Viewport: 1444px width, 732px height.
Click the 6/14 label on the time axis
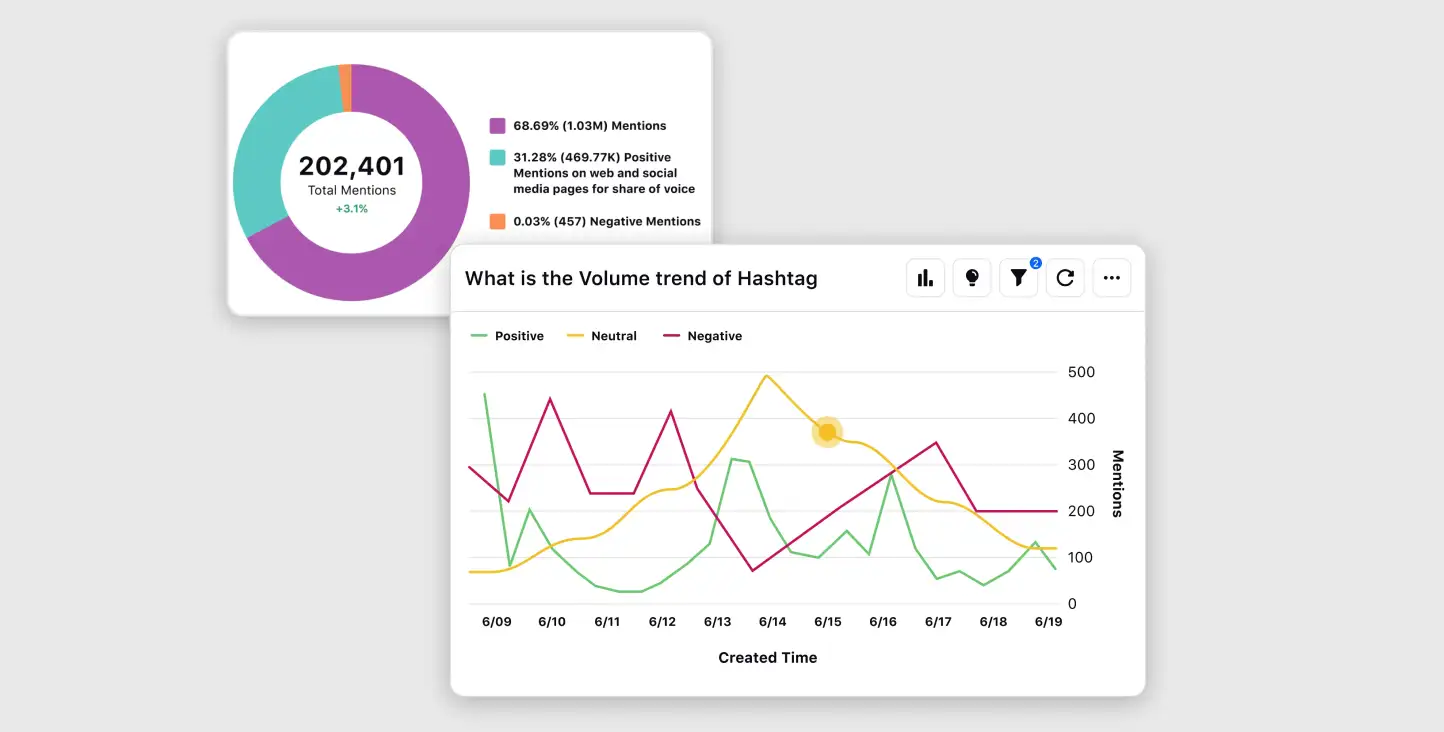[772, 621]
